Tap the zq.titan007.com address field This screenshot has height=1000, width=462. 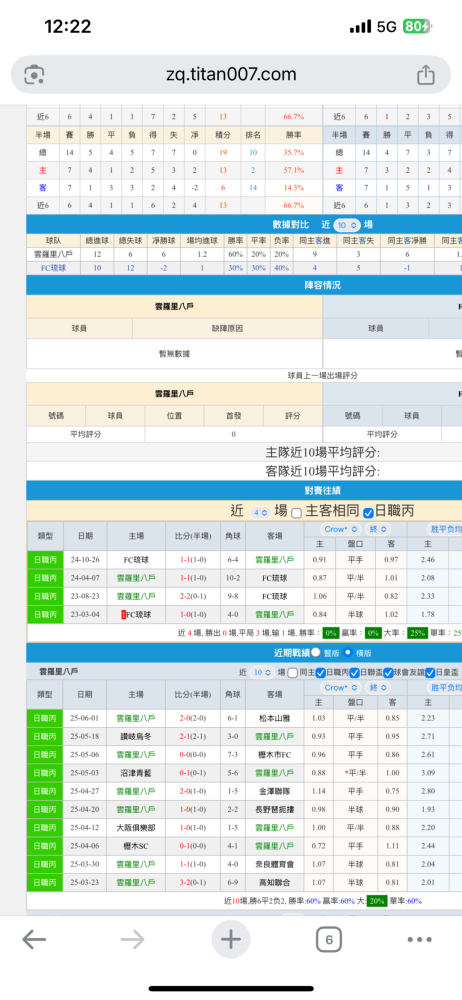(x=231, y=75)
